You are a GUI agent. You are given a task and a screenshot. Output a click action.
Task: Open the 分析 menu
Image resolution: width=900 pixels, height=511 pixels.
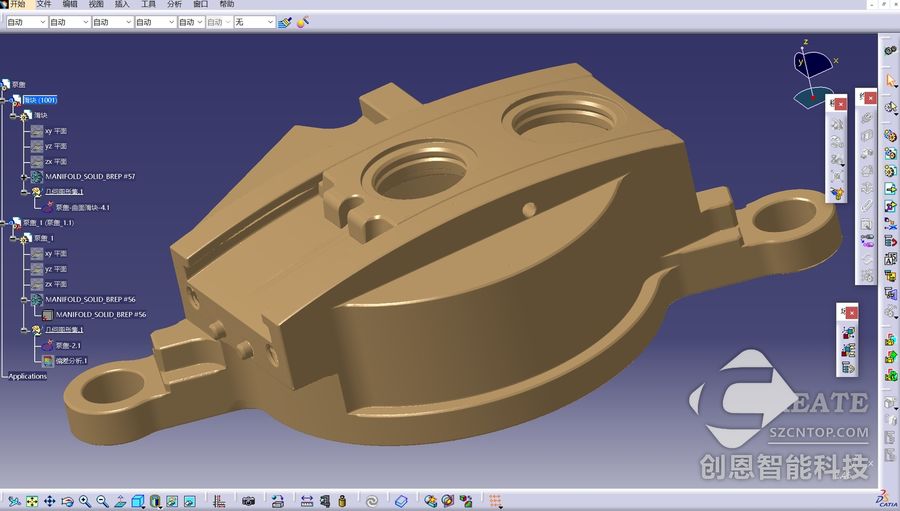click(x=174, y=4)
